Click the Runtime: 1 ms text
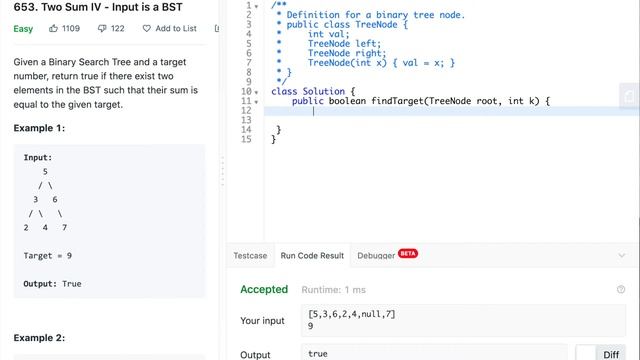 pyautogui.click(x=333, y=290)
